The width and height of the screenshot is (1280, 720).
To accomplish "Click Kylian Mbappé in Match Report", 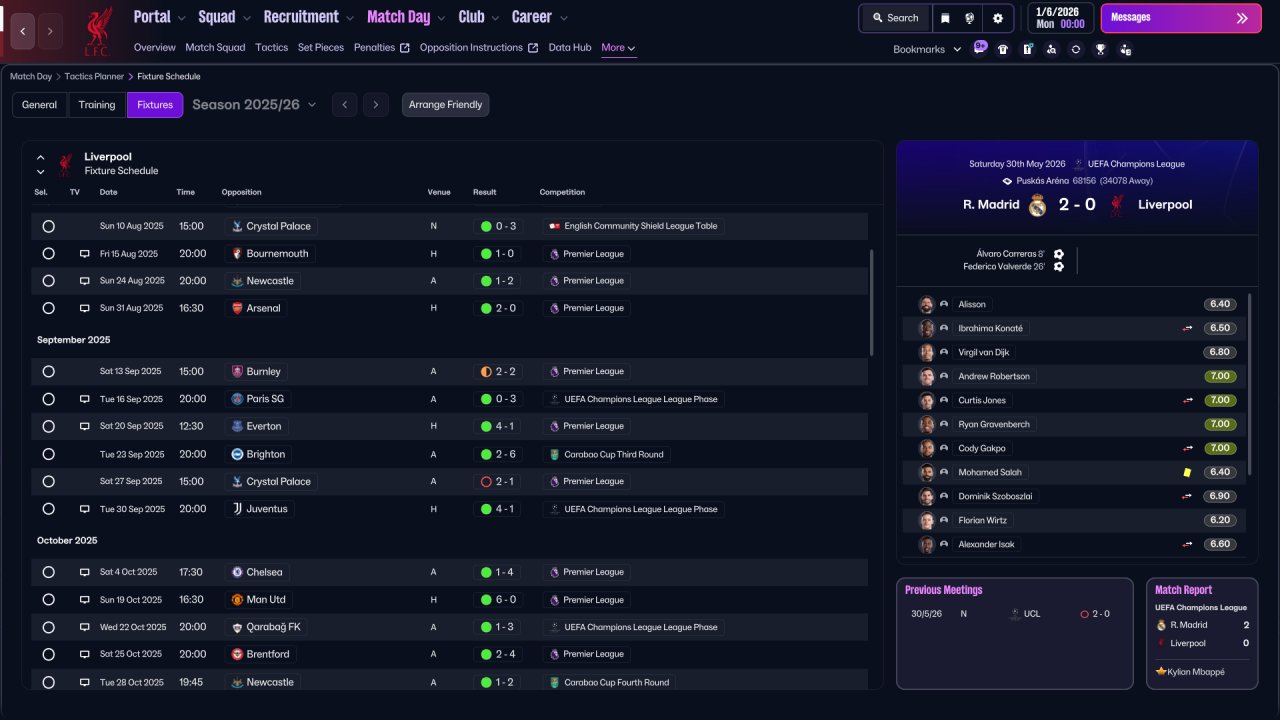I will pyautogui.click(x=1196, y=672).
